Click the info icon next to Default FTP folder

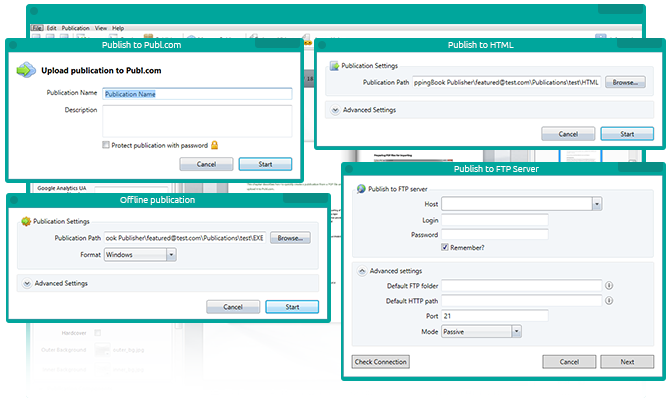tap(609, 285)
